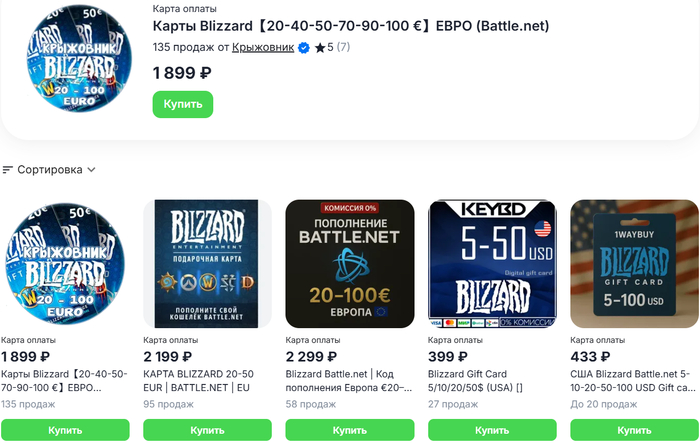Click the top green Купить button

[x=183, y=104]
